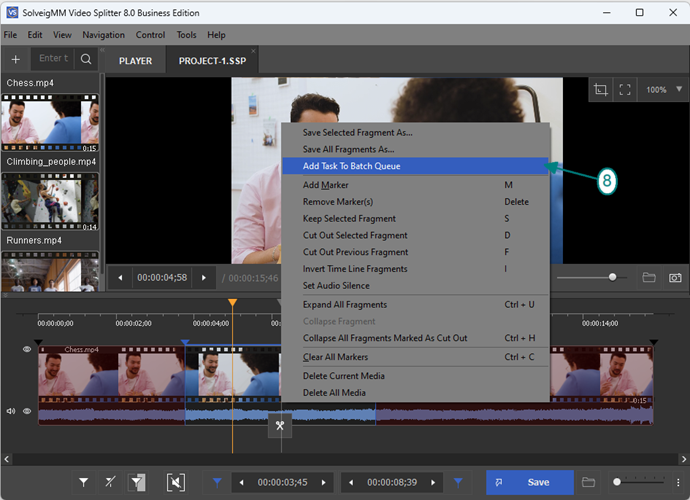The height and width of the screenshot is (500, 690).
Task: Click the orange playhead marker on timeline
Action: point(232,302)
